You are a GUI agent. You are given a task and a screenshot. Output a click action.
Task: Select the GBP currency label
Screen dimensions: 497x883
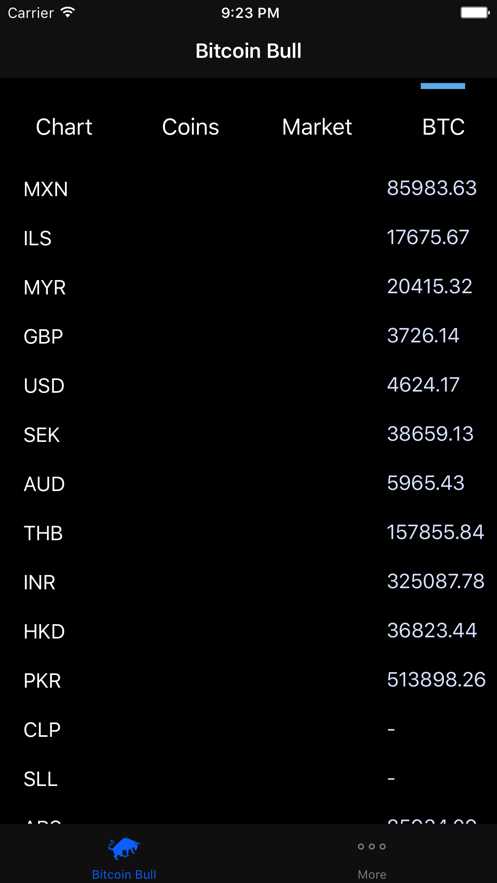43,337
